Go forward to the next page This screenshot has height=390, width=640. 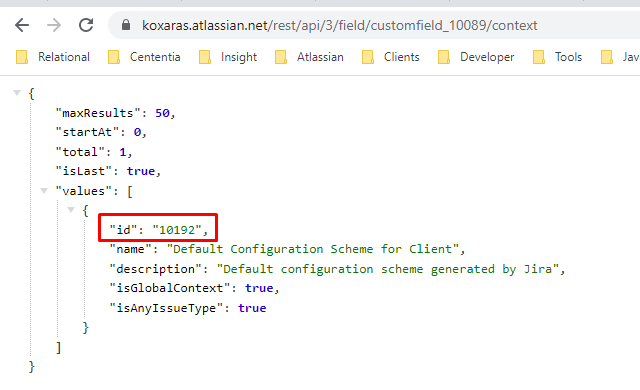point(54,25)
